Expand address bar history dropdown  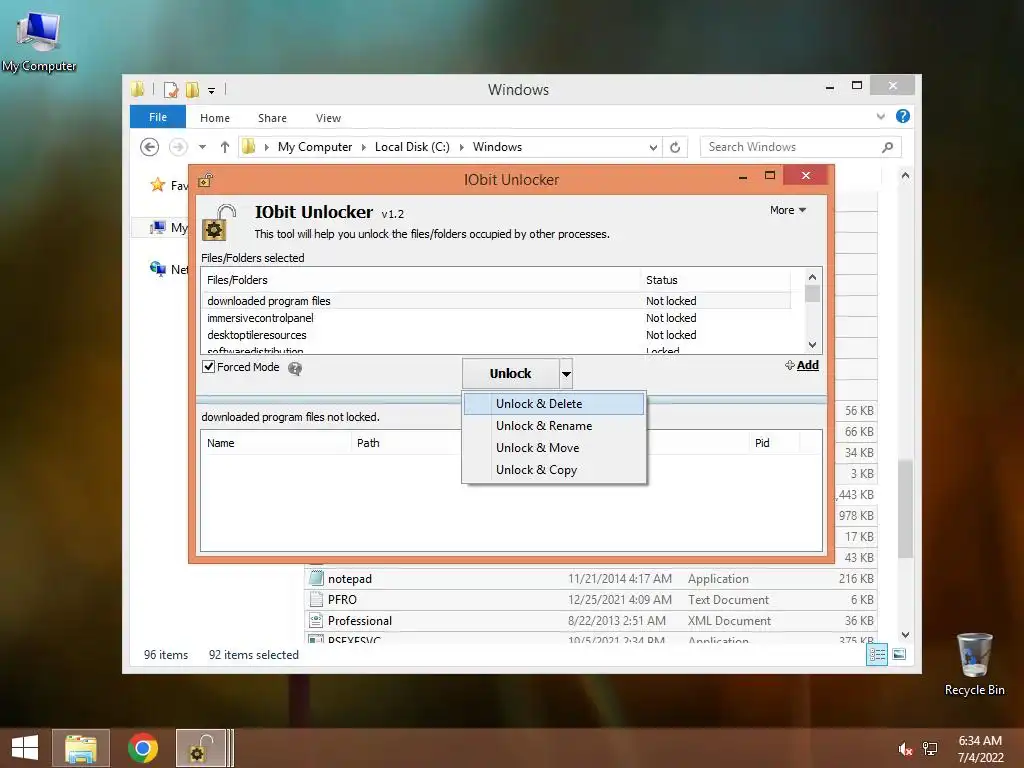pos(653,148)
